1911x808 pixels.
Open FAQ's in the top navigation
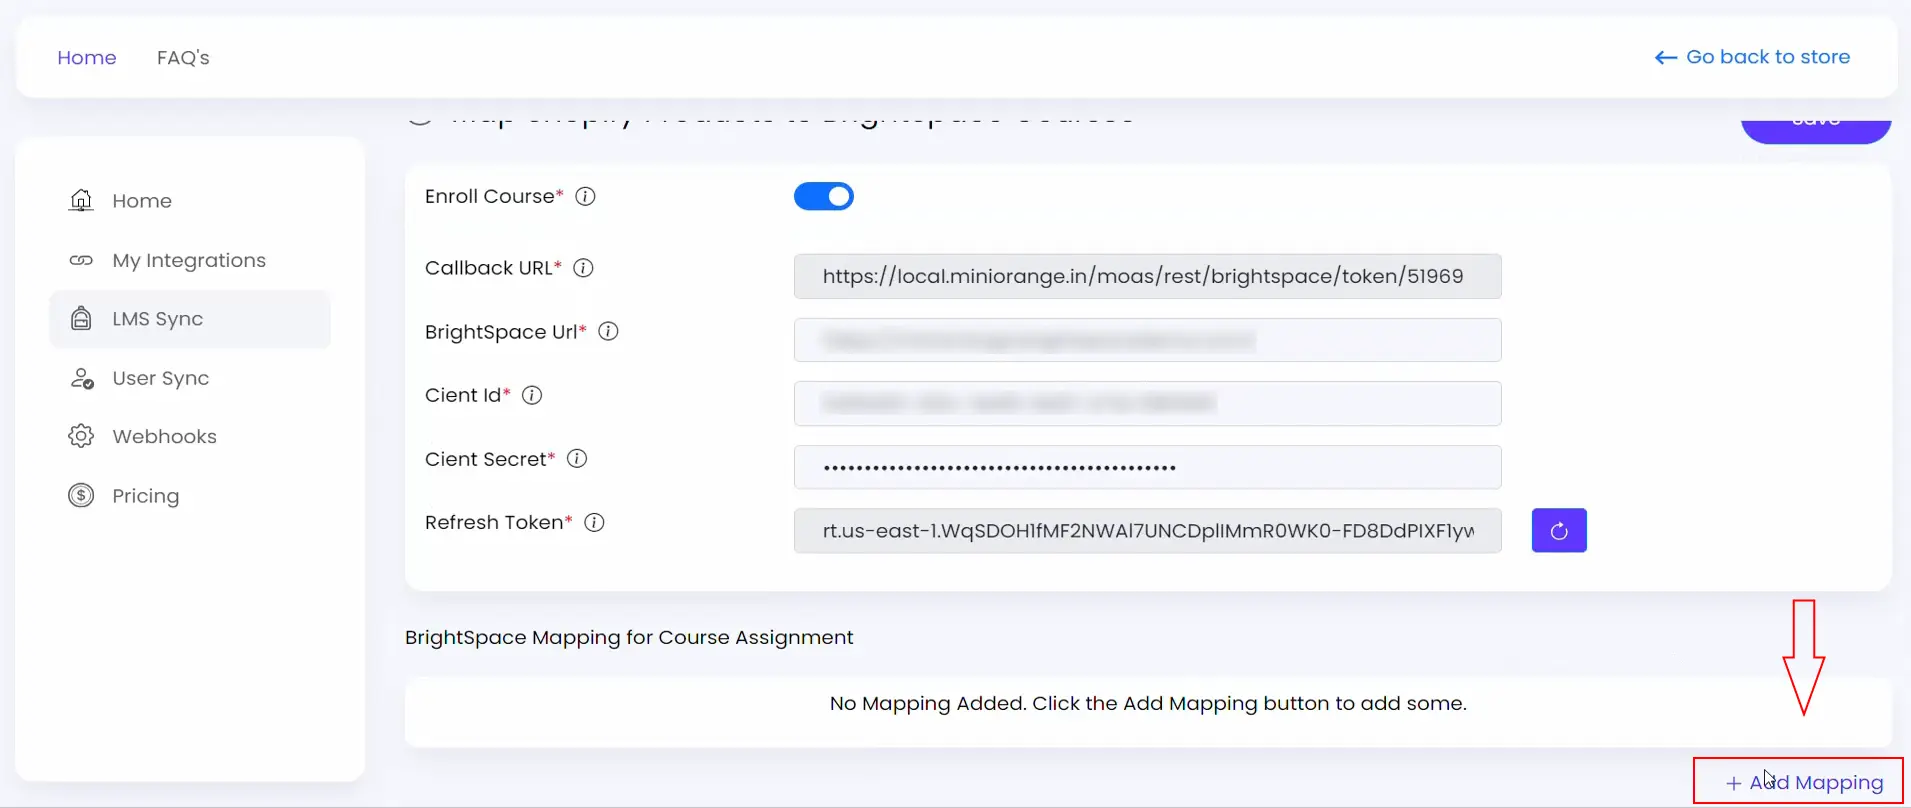point(183,58)
